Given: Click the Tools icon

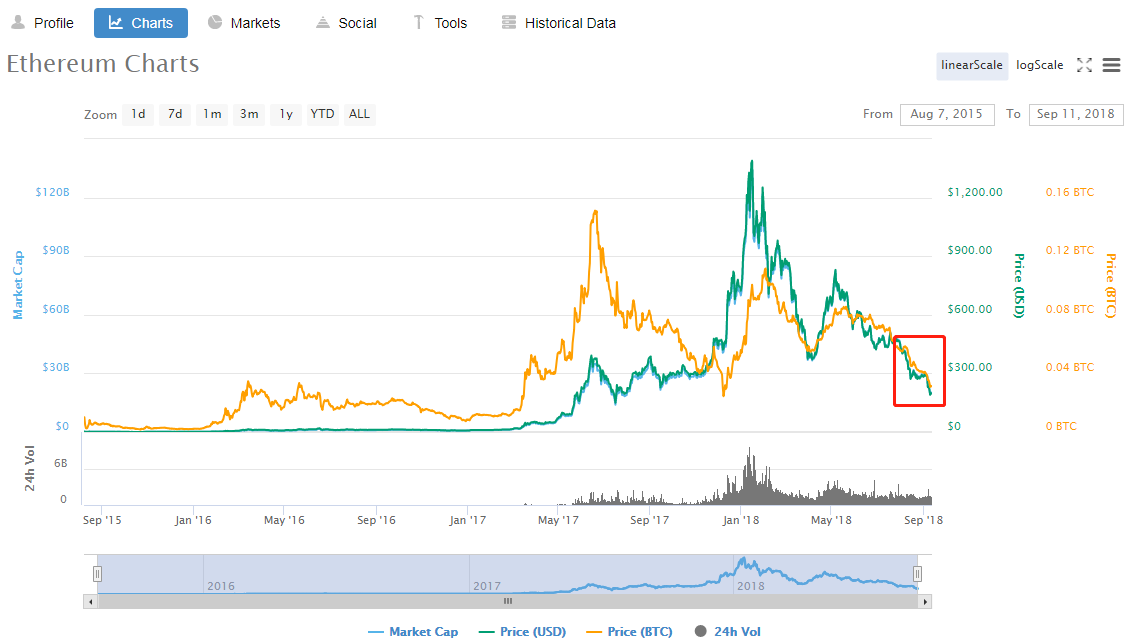Looking at the screenshot, I should 418,22.
